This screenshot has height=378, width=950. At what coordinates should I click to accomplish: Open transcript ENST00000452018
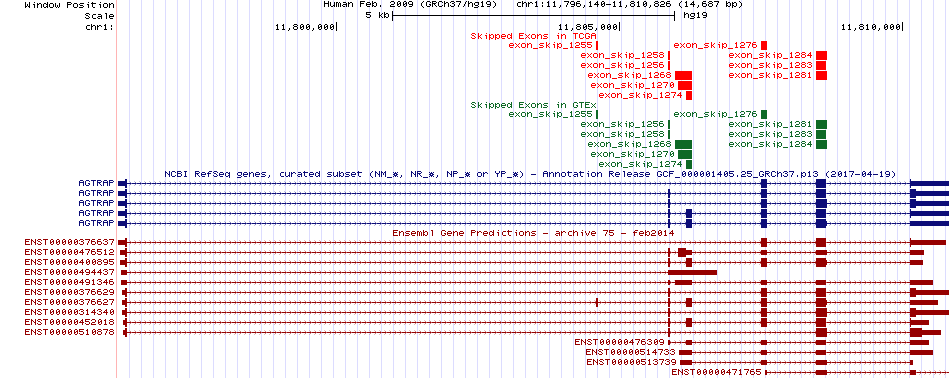tap(70, 322)
